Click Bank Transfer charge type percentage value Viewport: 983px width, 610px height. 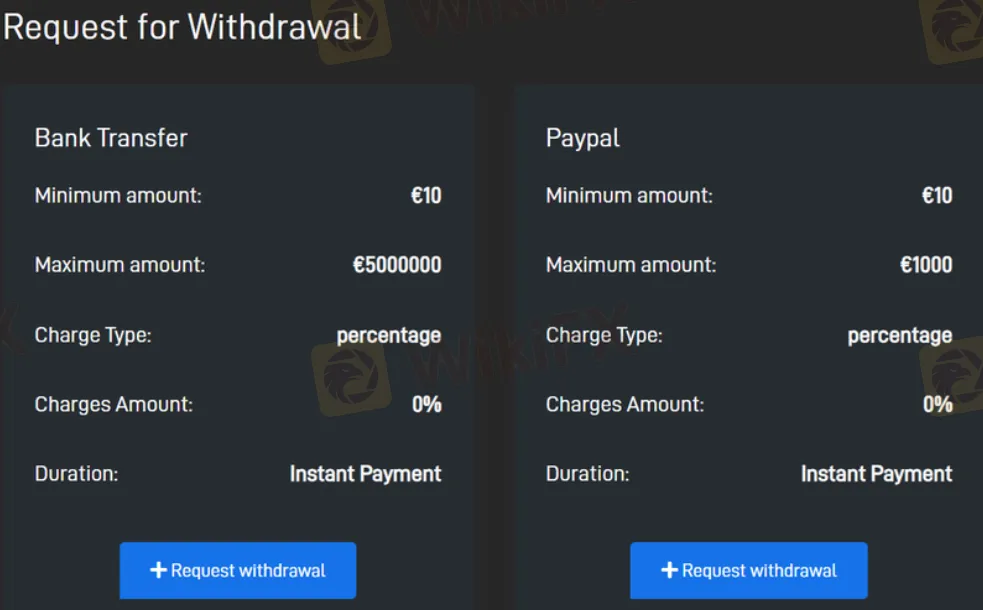[x=389, y=336]
